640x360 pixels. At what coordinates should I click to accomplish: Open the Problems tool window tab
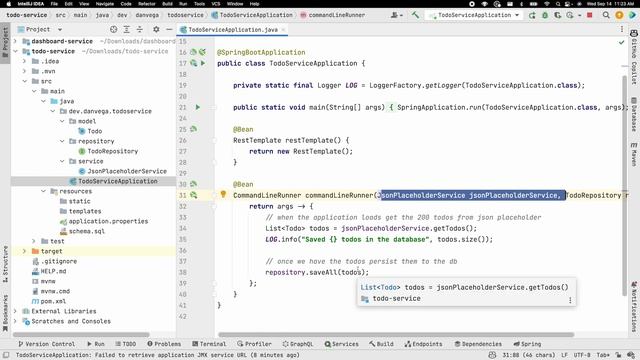point(164,344)
